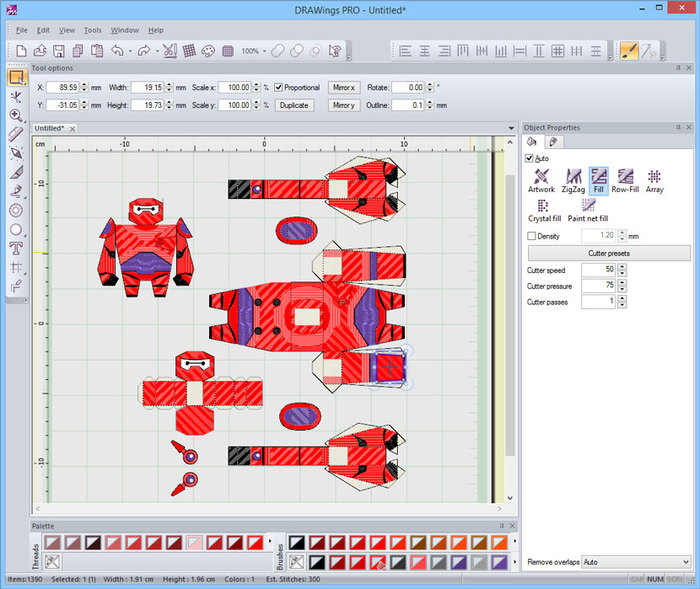Screen dimensions: 700x589
Task: Activate the Zoom magnifier tool
Action: pyautogui.click(x=16, y=116)
